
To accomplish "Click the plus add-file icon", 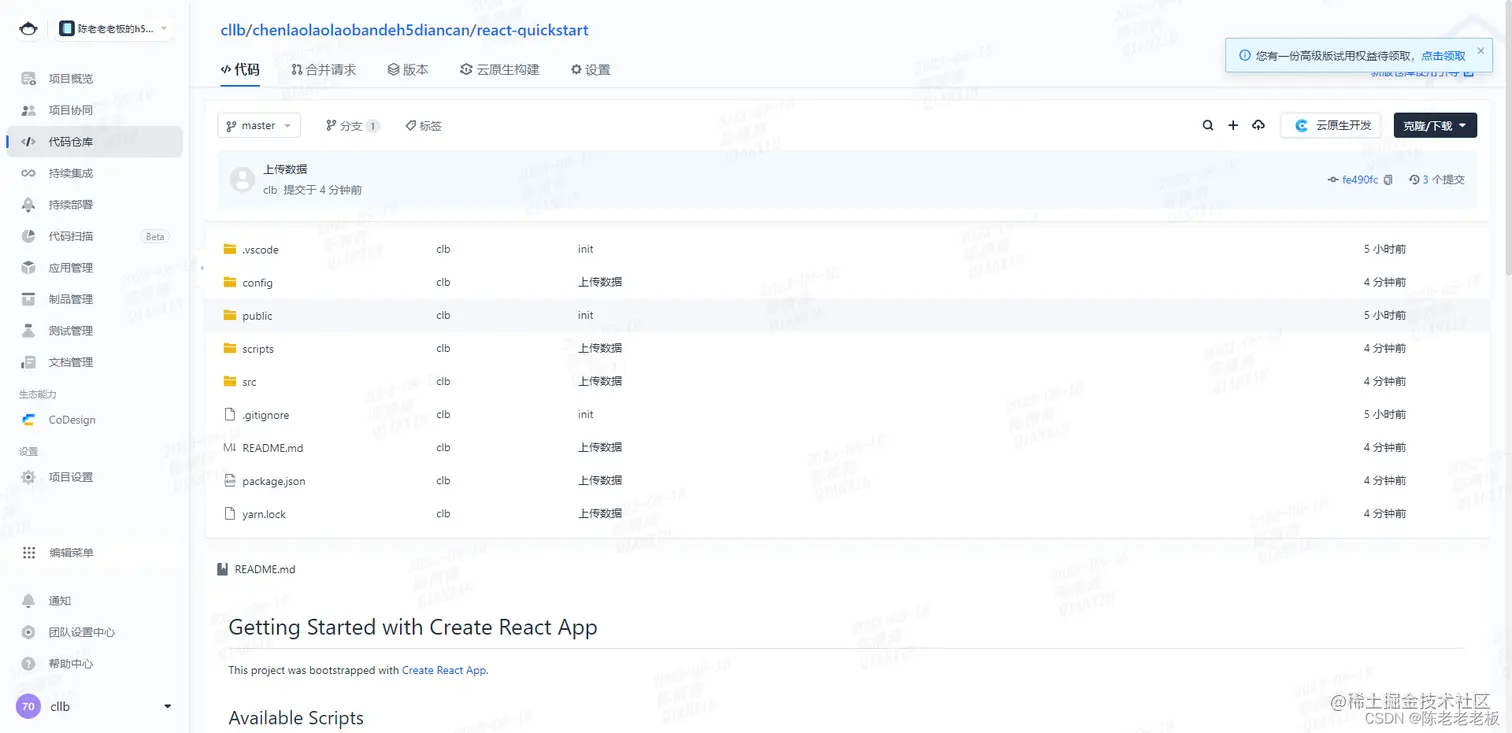I will [1233, 126].
